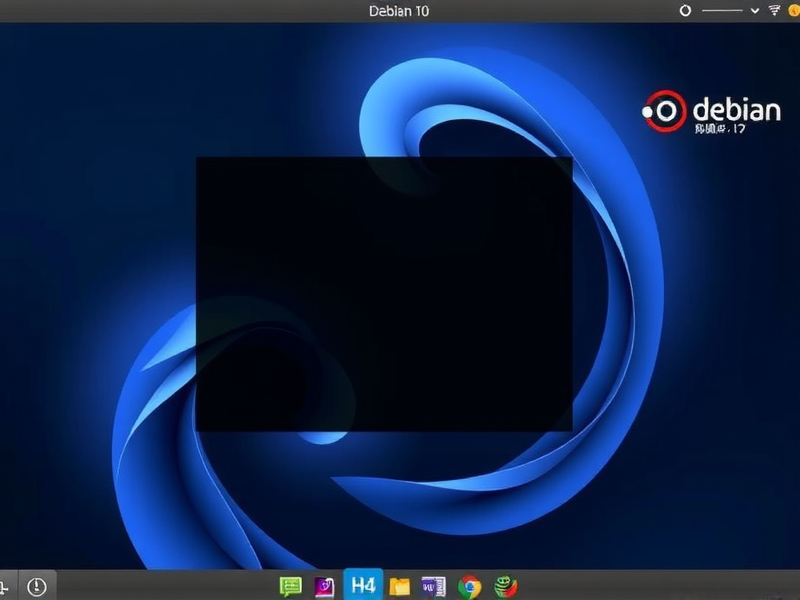
Task: Toggle the circular refresh indicator in top bar
Action: [x=685, y=9]
